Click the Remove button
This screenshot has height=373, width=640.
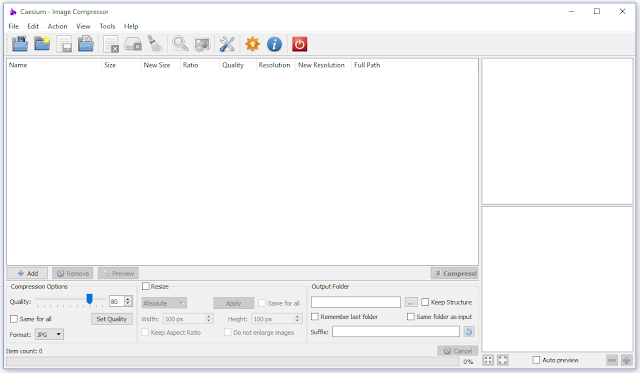coord(73,273)
